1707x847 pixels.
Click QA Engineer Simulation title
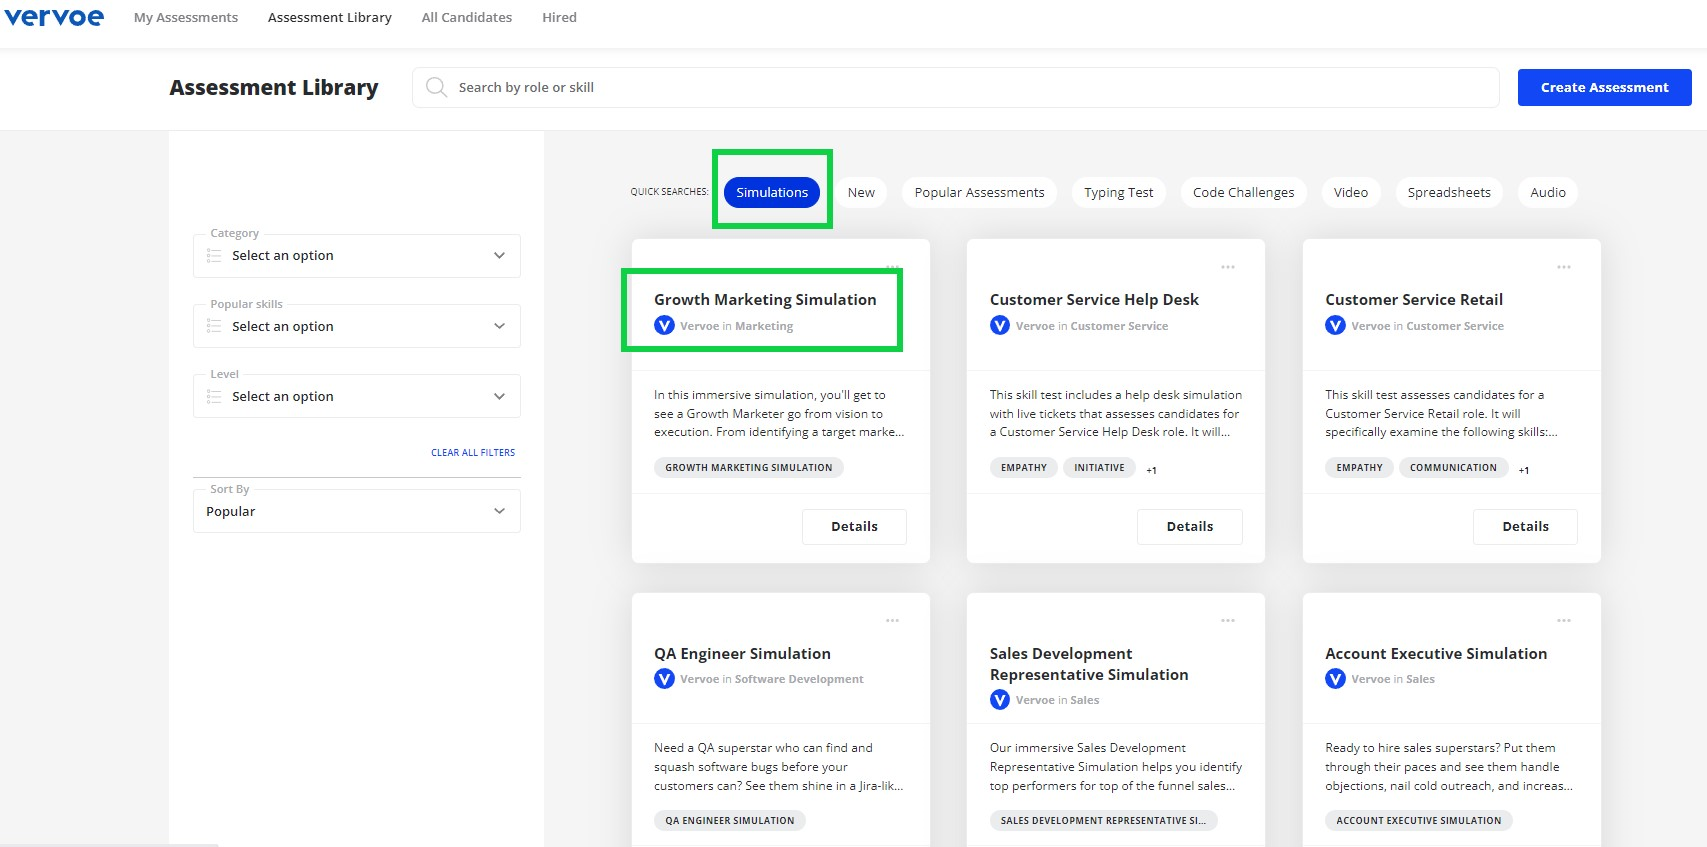tap(742, 653)
